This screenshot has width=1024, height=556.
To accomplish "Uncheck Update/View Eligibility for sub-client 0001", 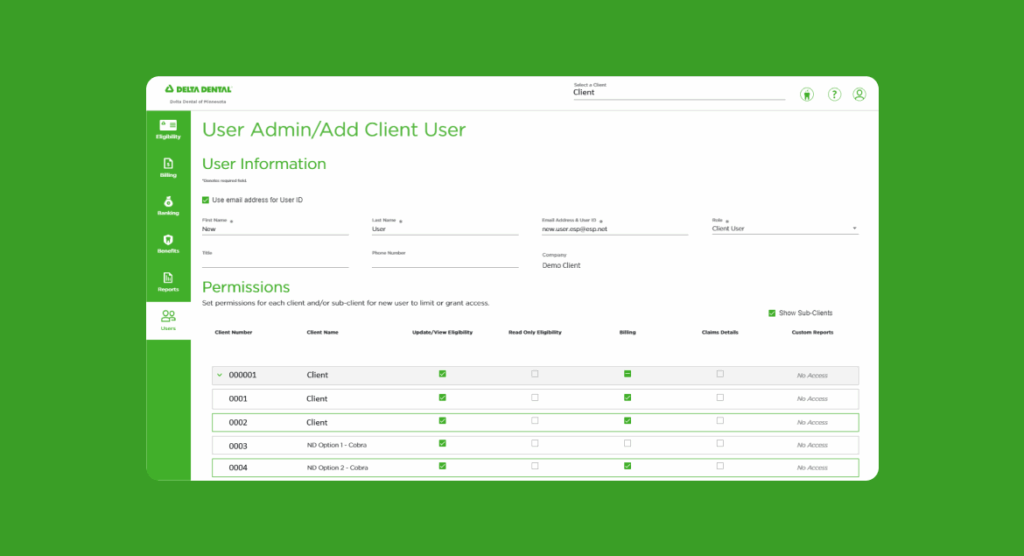I will pos(442,397).
